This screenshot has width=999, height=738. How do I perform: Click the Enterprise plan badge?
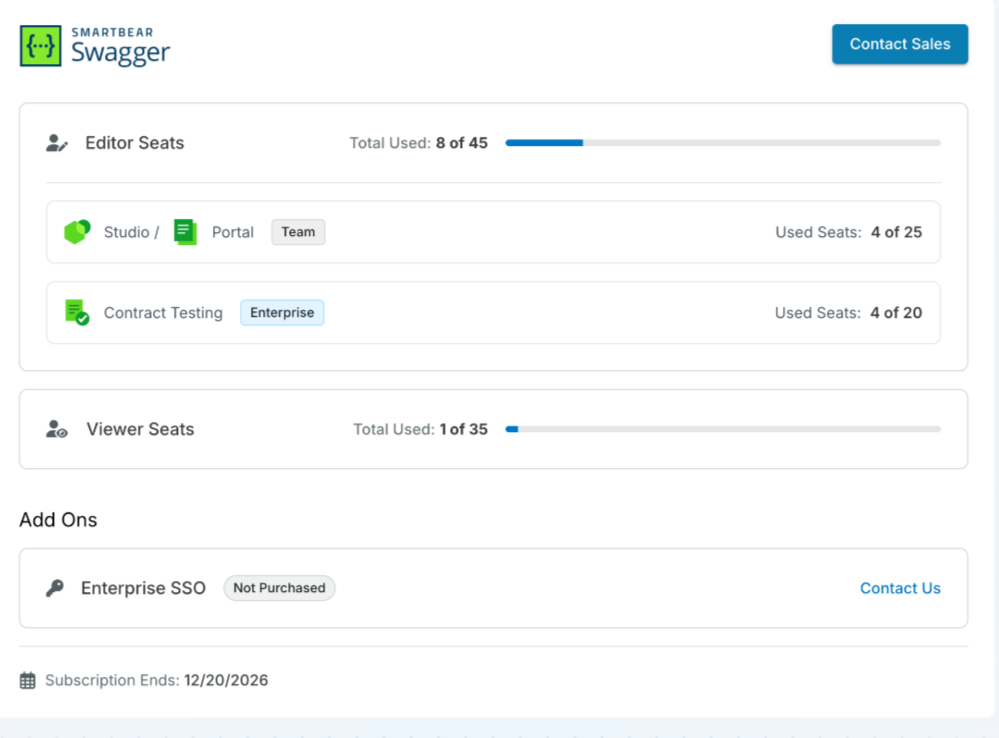click(x=282, y=312)
